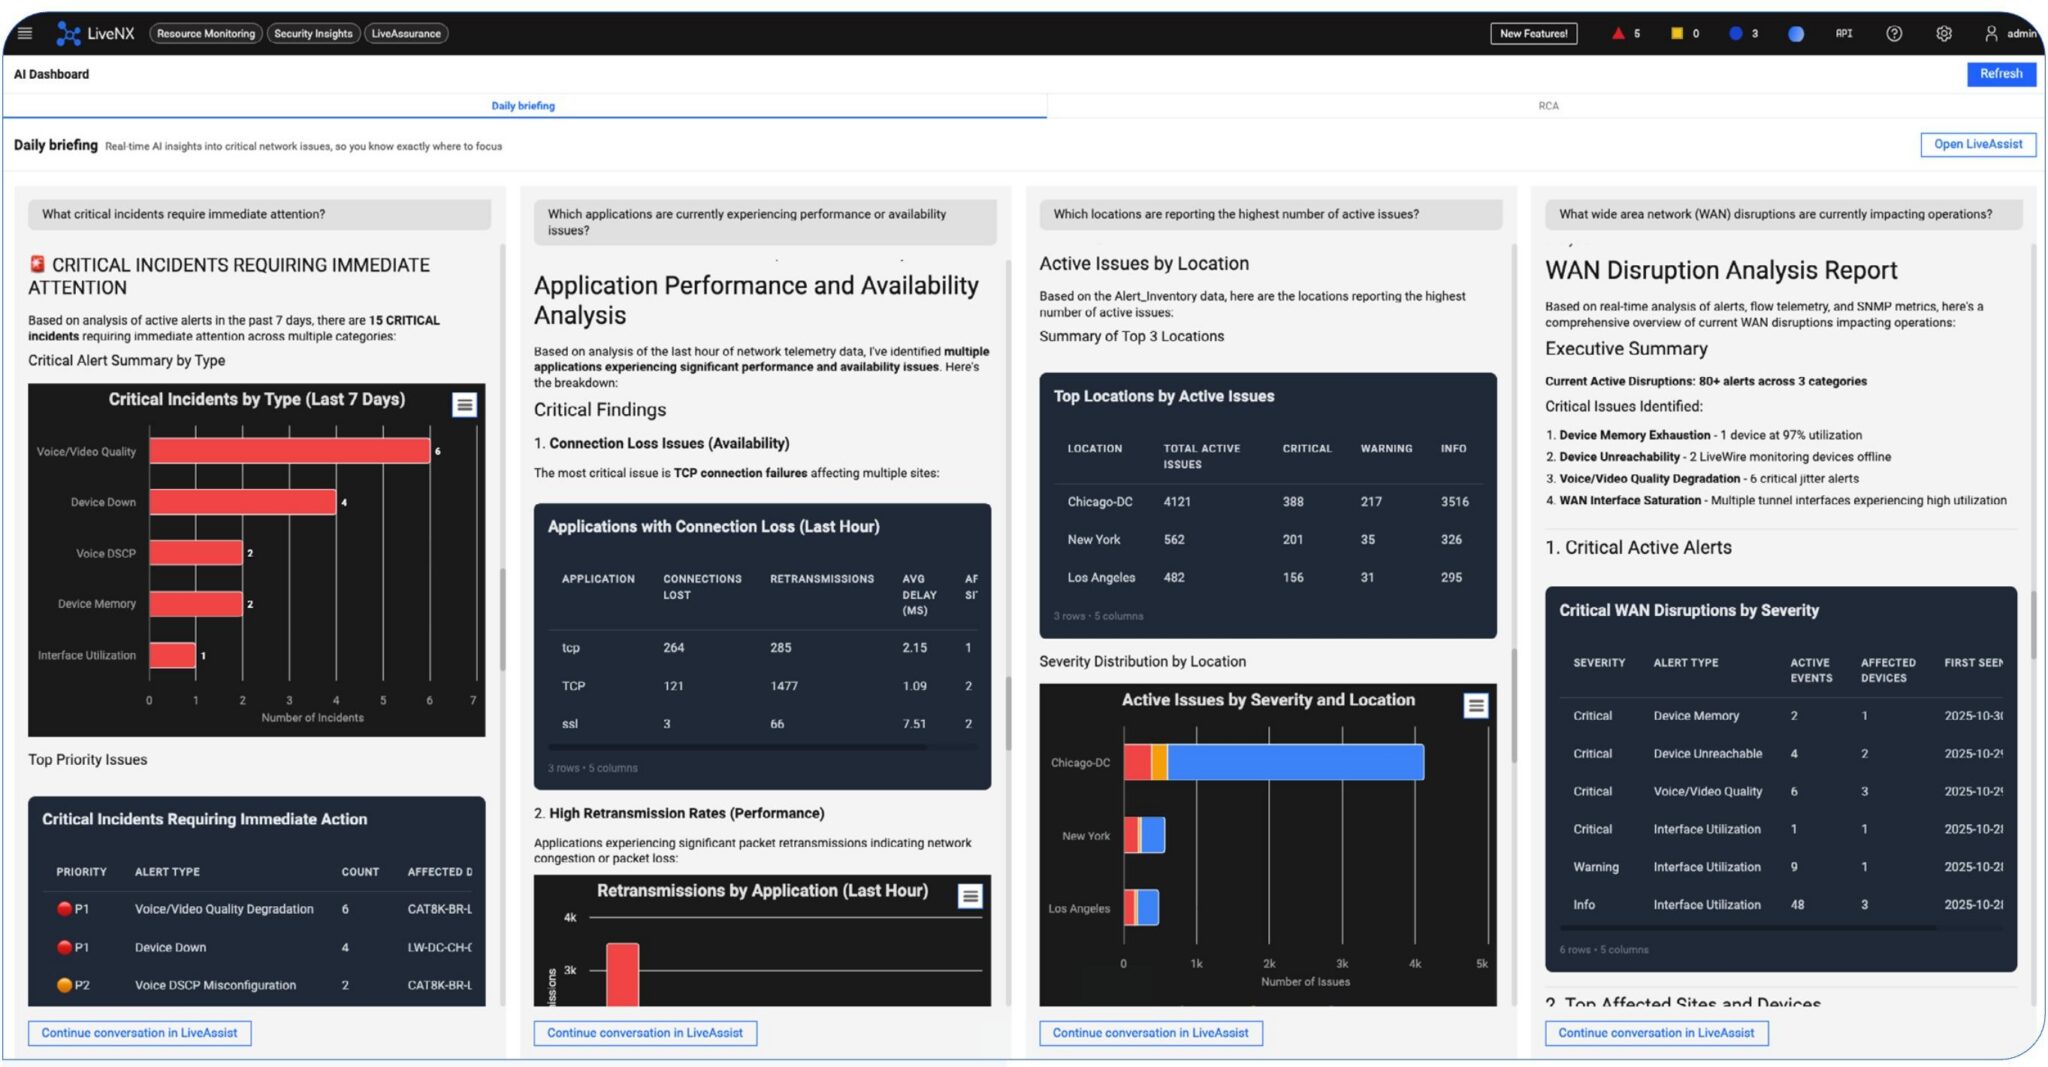
Task: Click the P1 red dot for Device Down
Action: coord(65,947)
